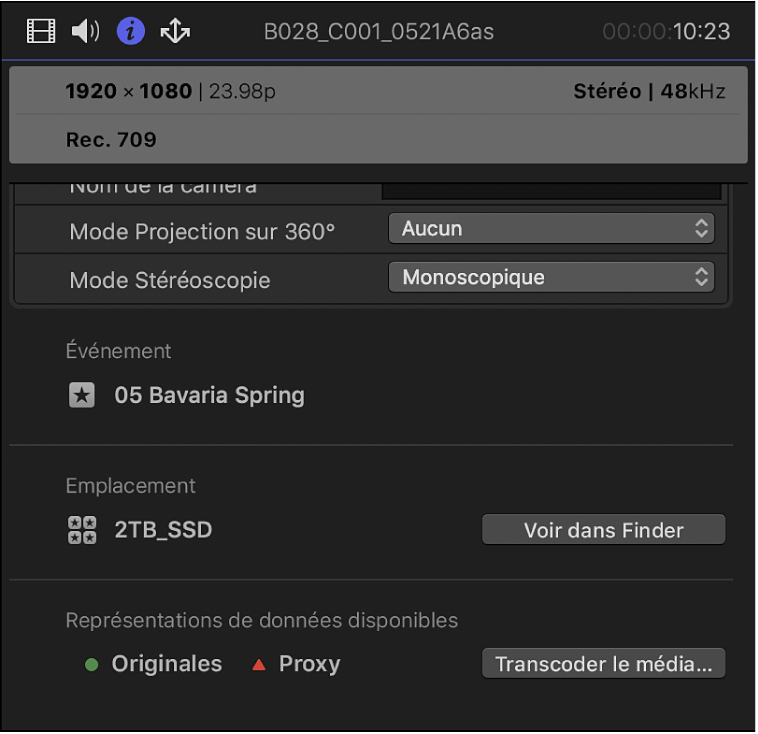758x734 pixels.
Task: Click the red Proxy warning triangle
Action: 259,664
